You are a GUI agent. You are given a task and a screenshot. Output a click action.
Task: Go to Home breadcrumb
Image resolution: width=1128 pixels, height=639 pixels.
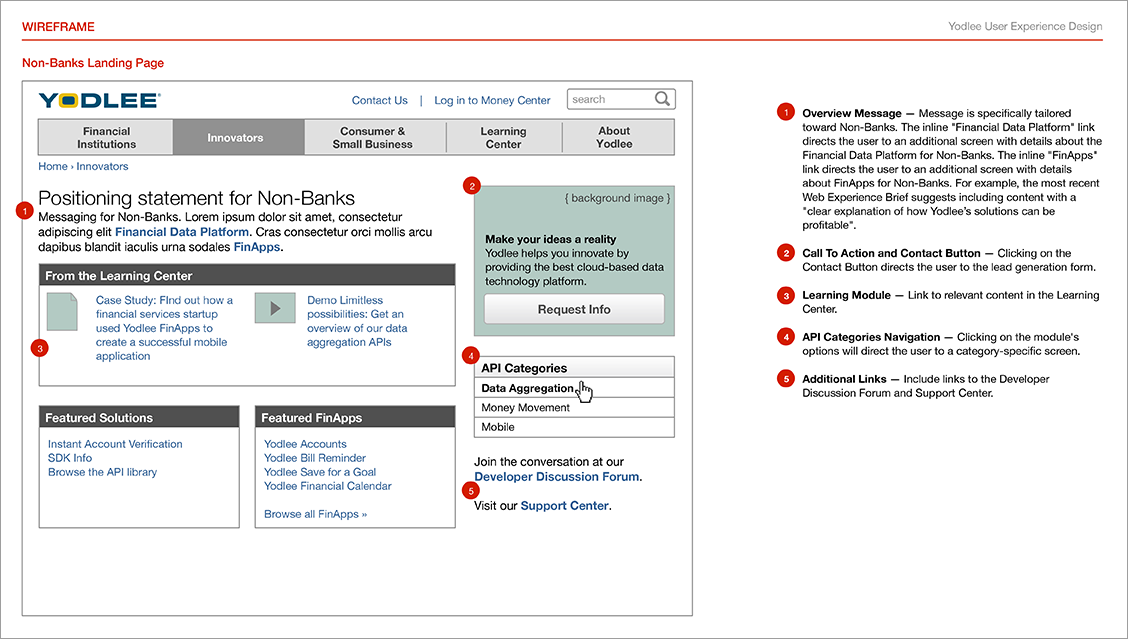(x=53, y=166)
